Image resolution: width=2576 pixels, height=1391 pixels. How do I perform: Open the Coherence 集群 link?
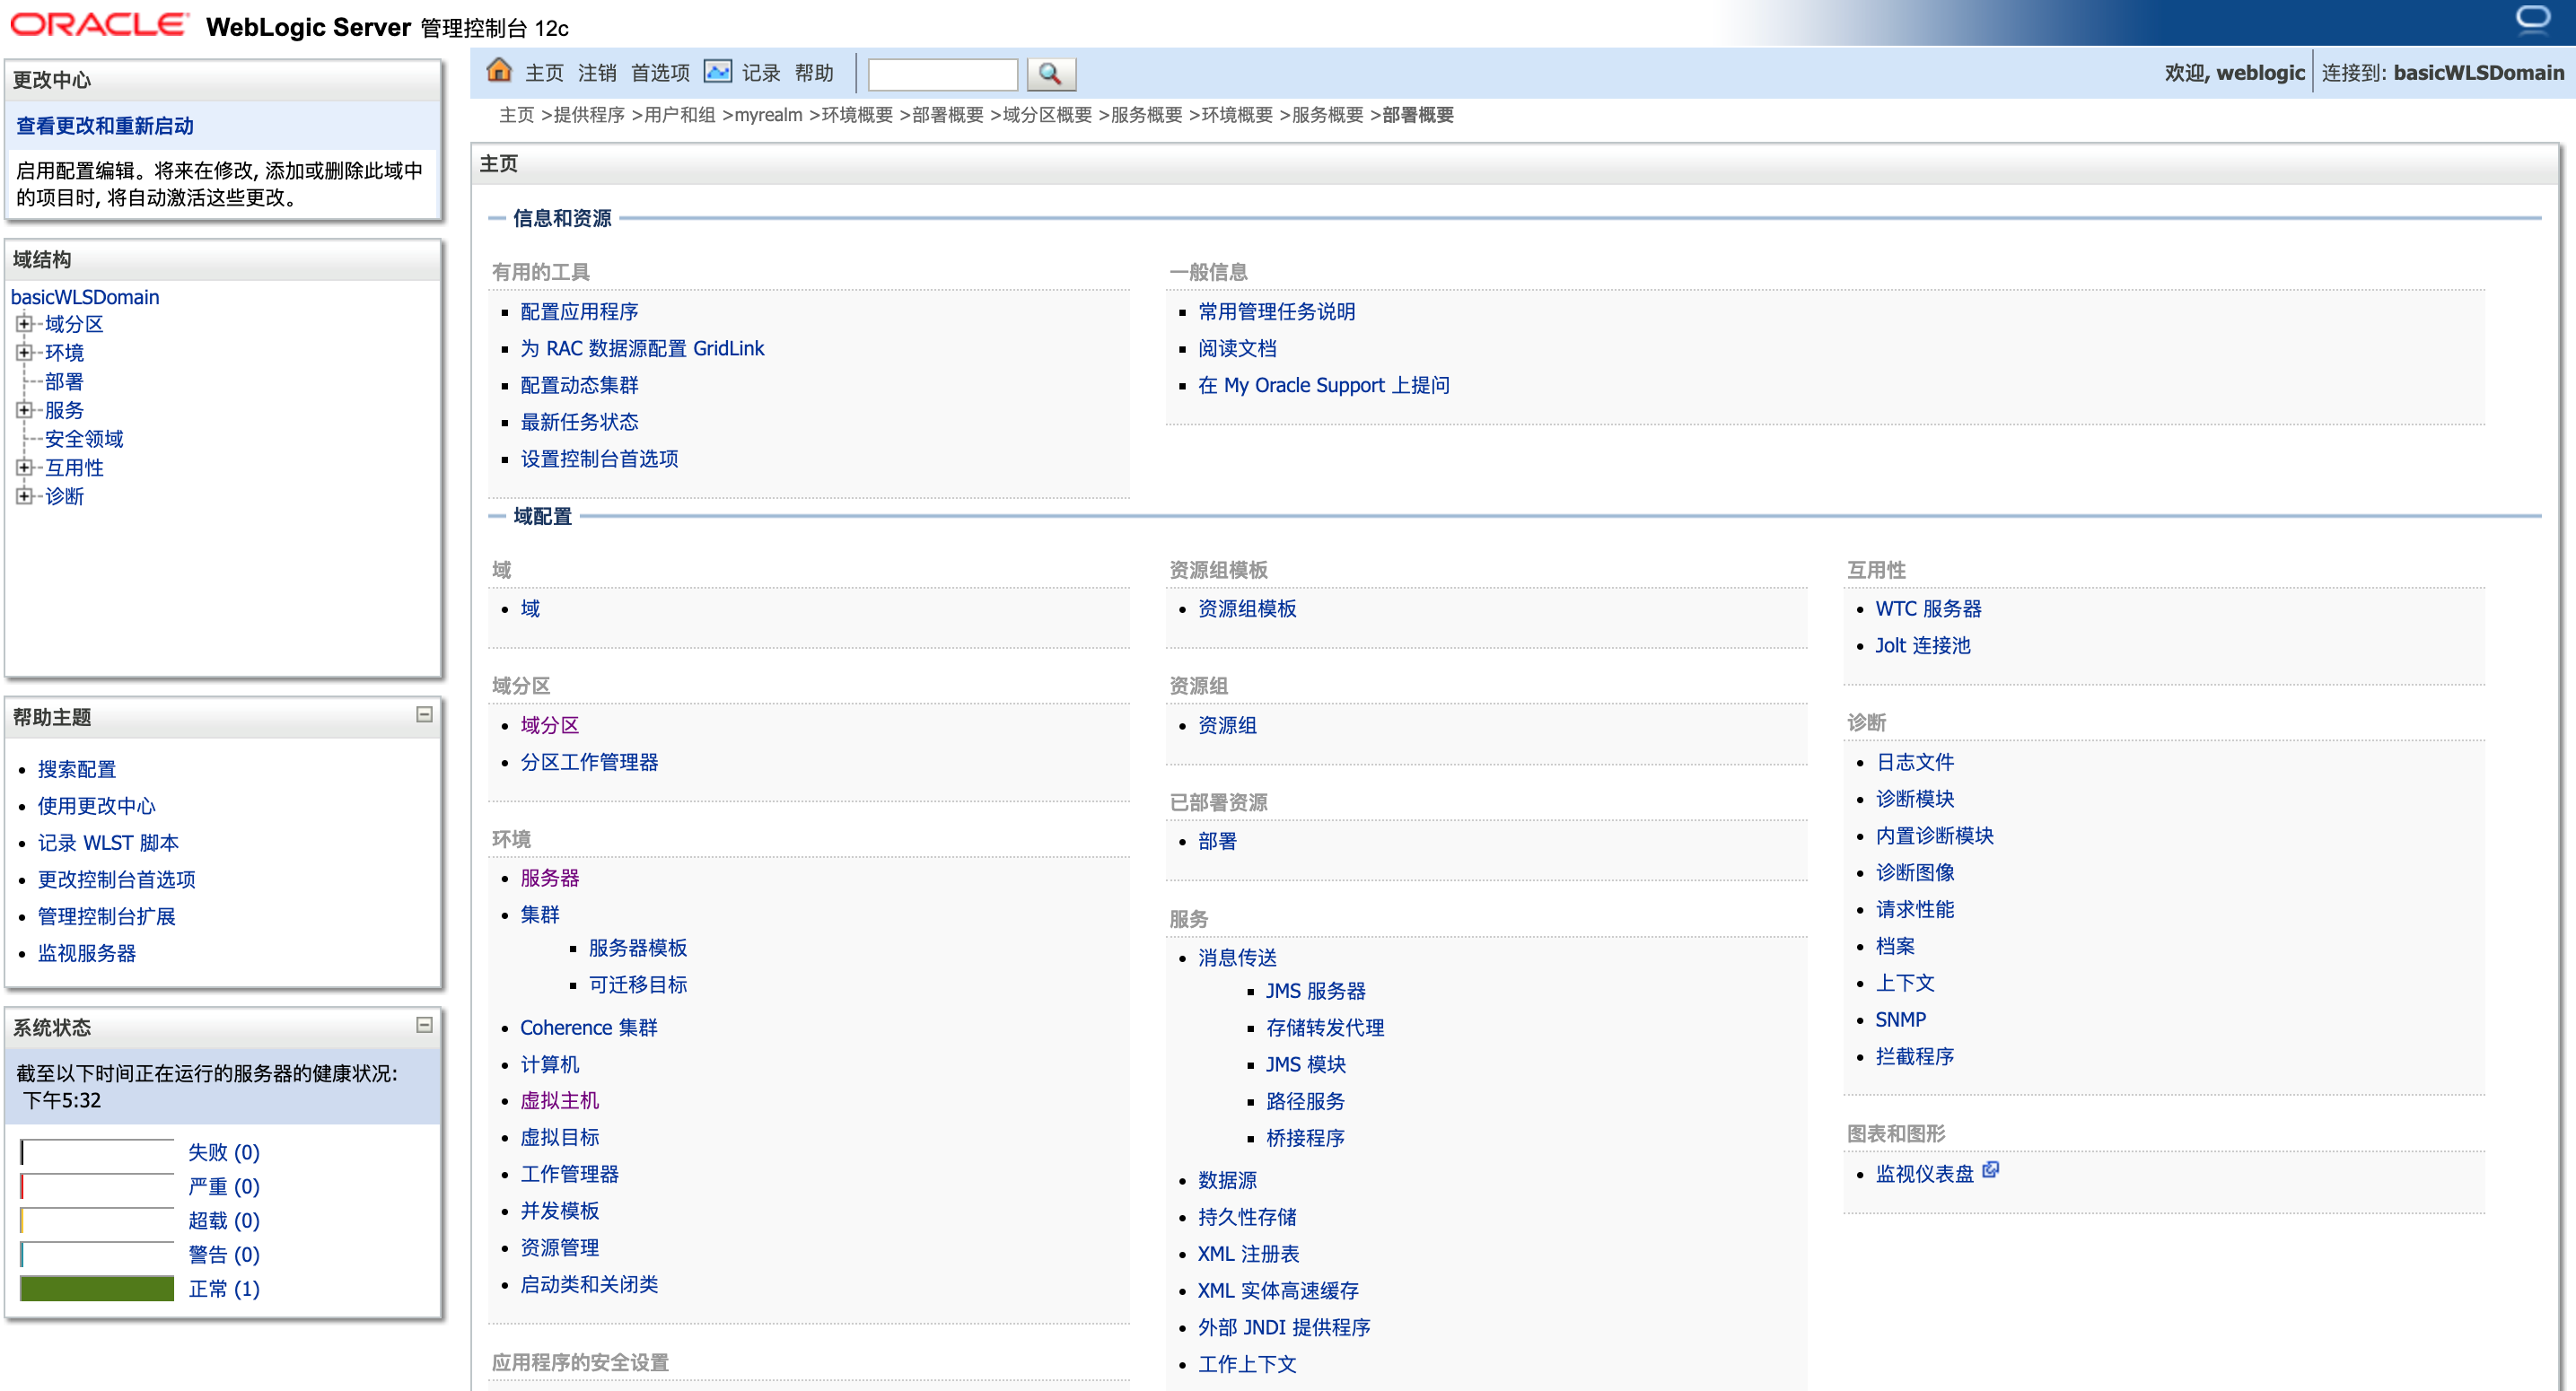pyautogui.click(x=589, y=1028)
